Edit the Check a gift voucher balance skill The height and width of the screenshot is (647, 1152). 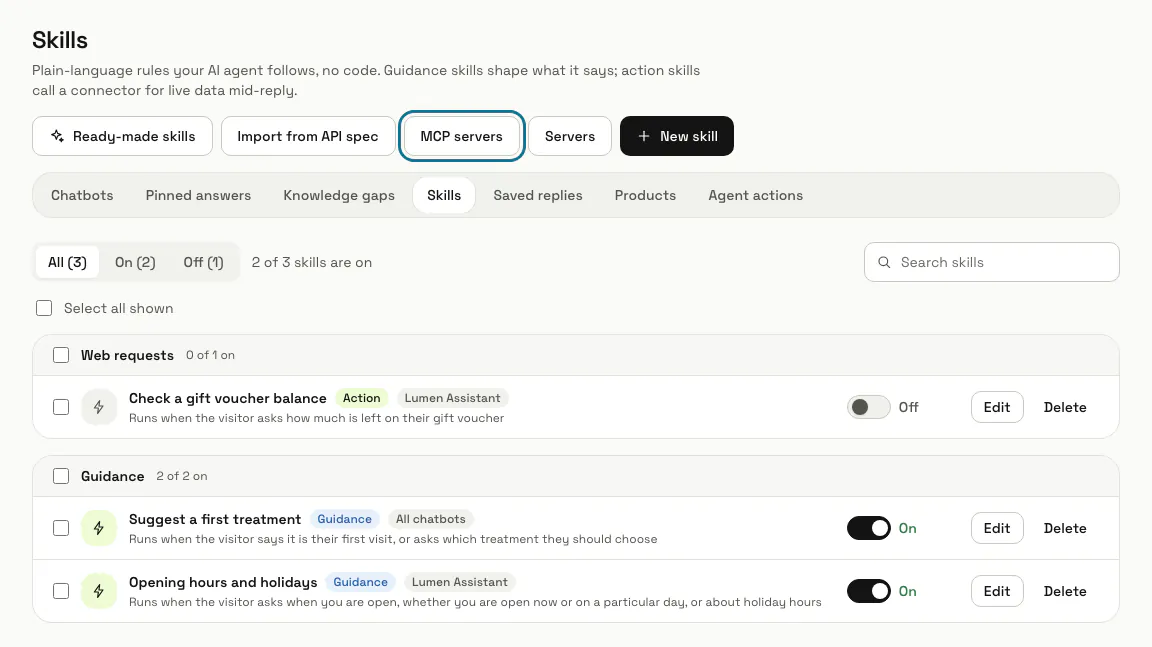coord(997,407)
